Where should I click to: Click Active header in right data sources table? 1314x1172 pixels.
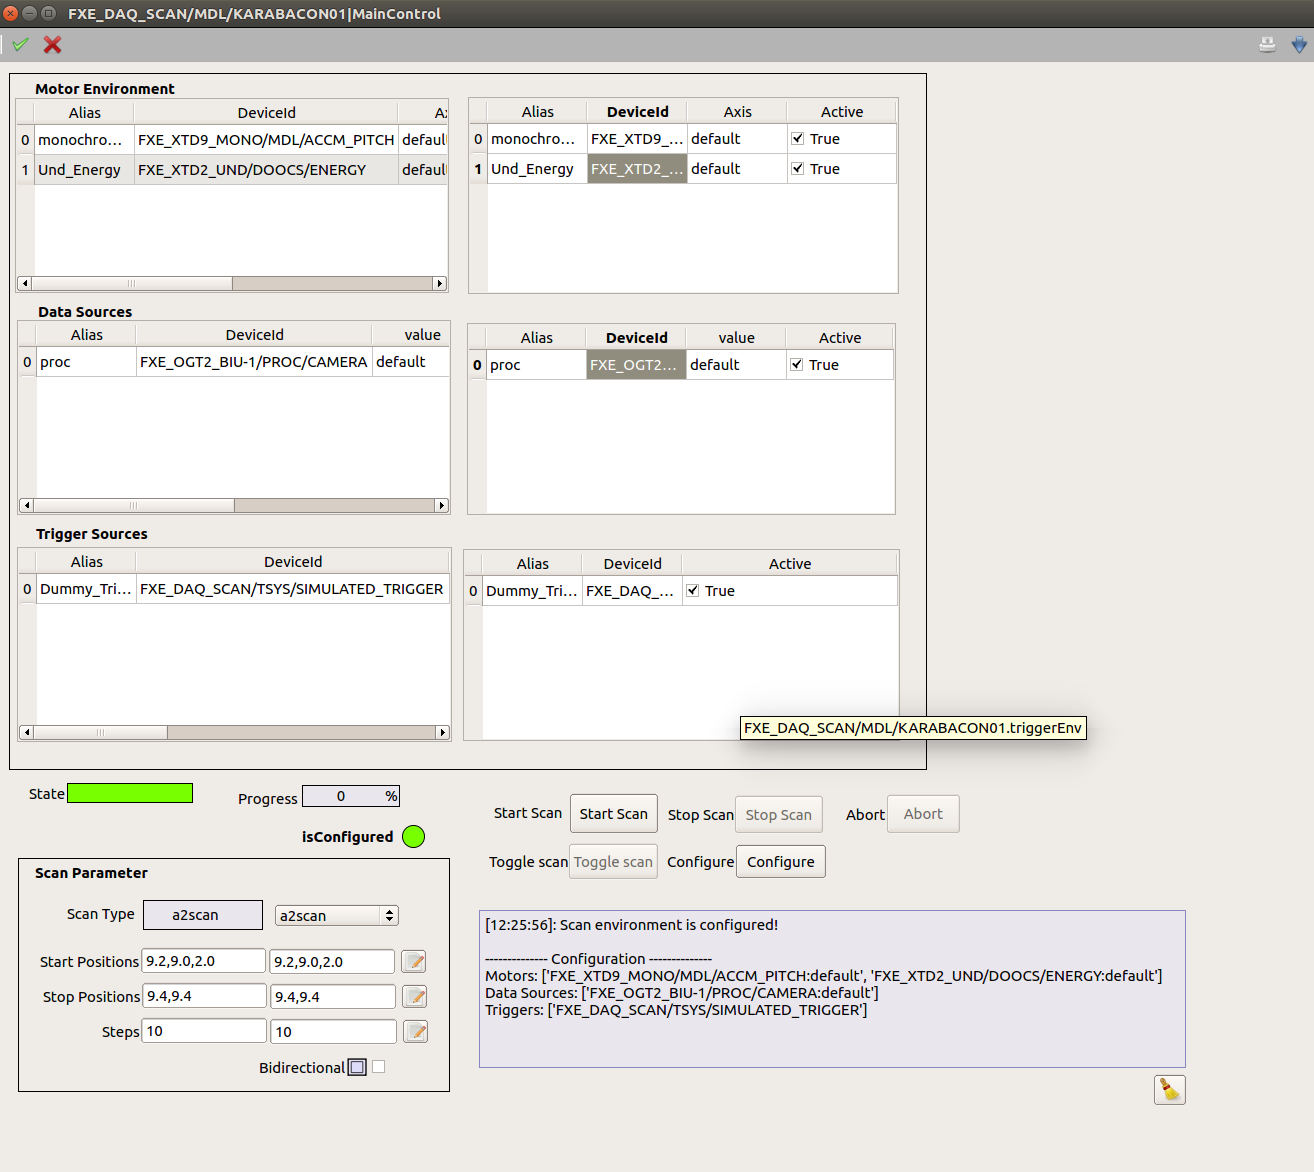coord(840,338)
